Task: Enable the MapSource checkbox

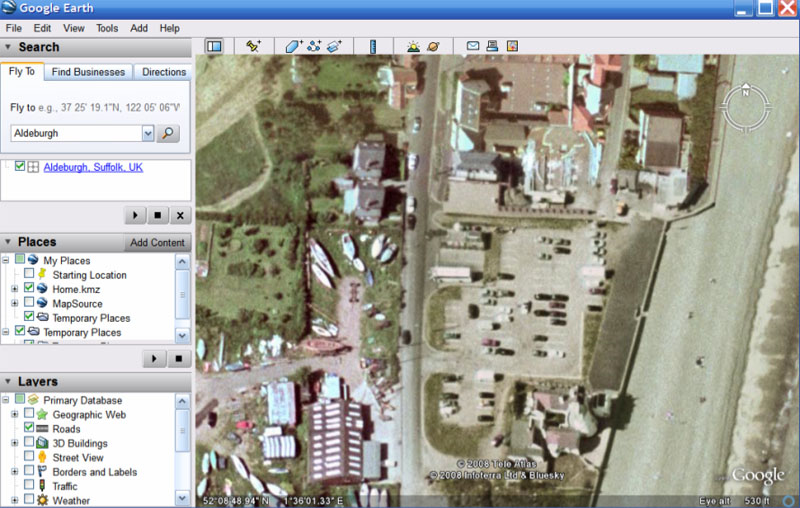Action: [29, 302]
